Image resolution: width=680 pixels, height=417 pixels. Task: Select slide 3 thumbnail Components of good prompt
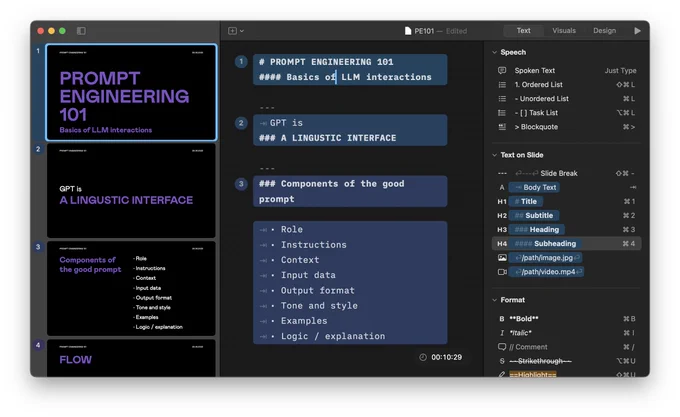131,289
